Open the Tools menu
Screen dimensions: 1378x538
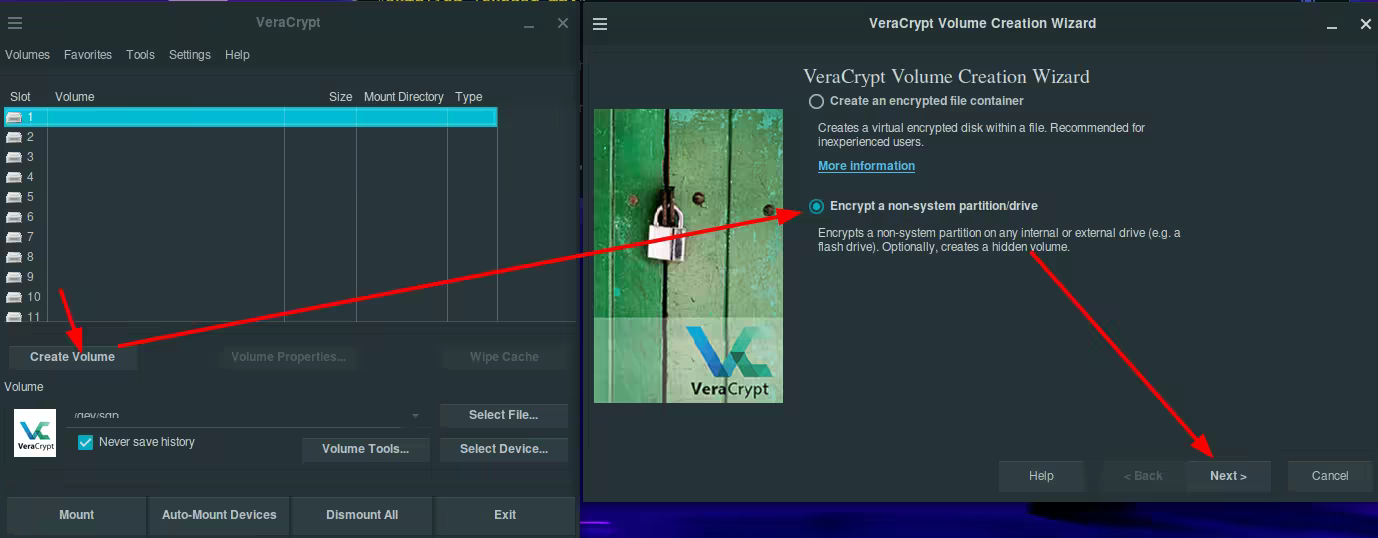pyautogui.click(x=140, y=55)
